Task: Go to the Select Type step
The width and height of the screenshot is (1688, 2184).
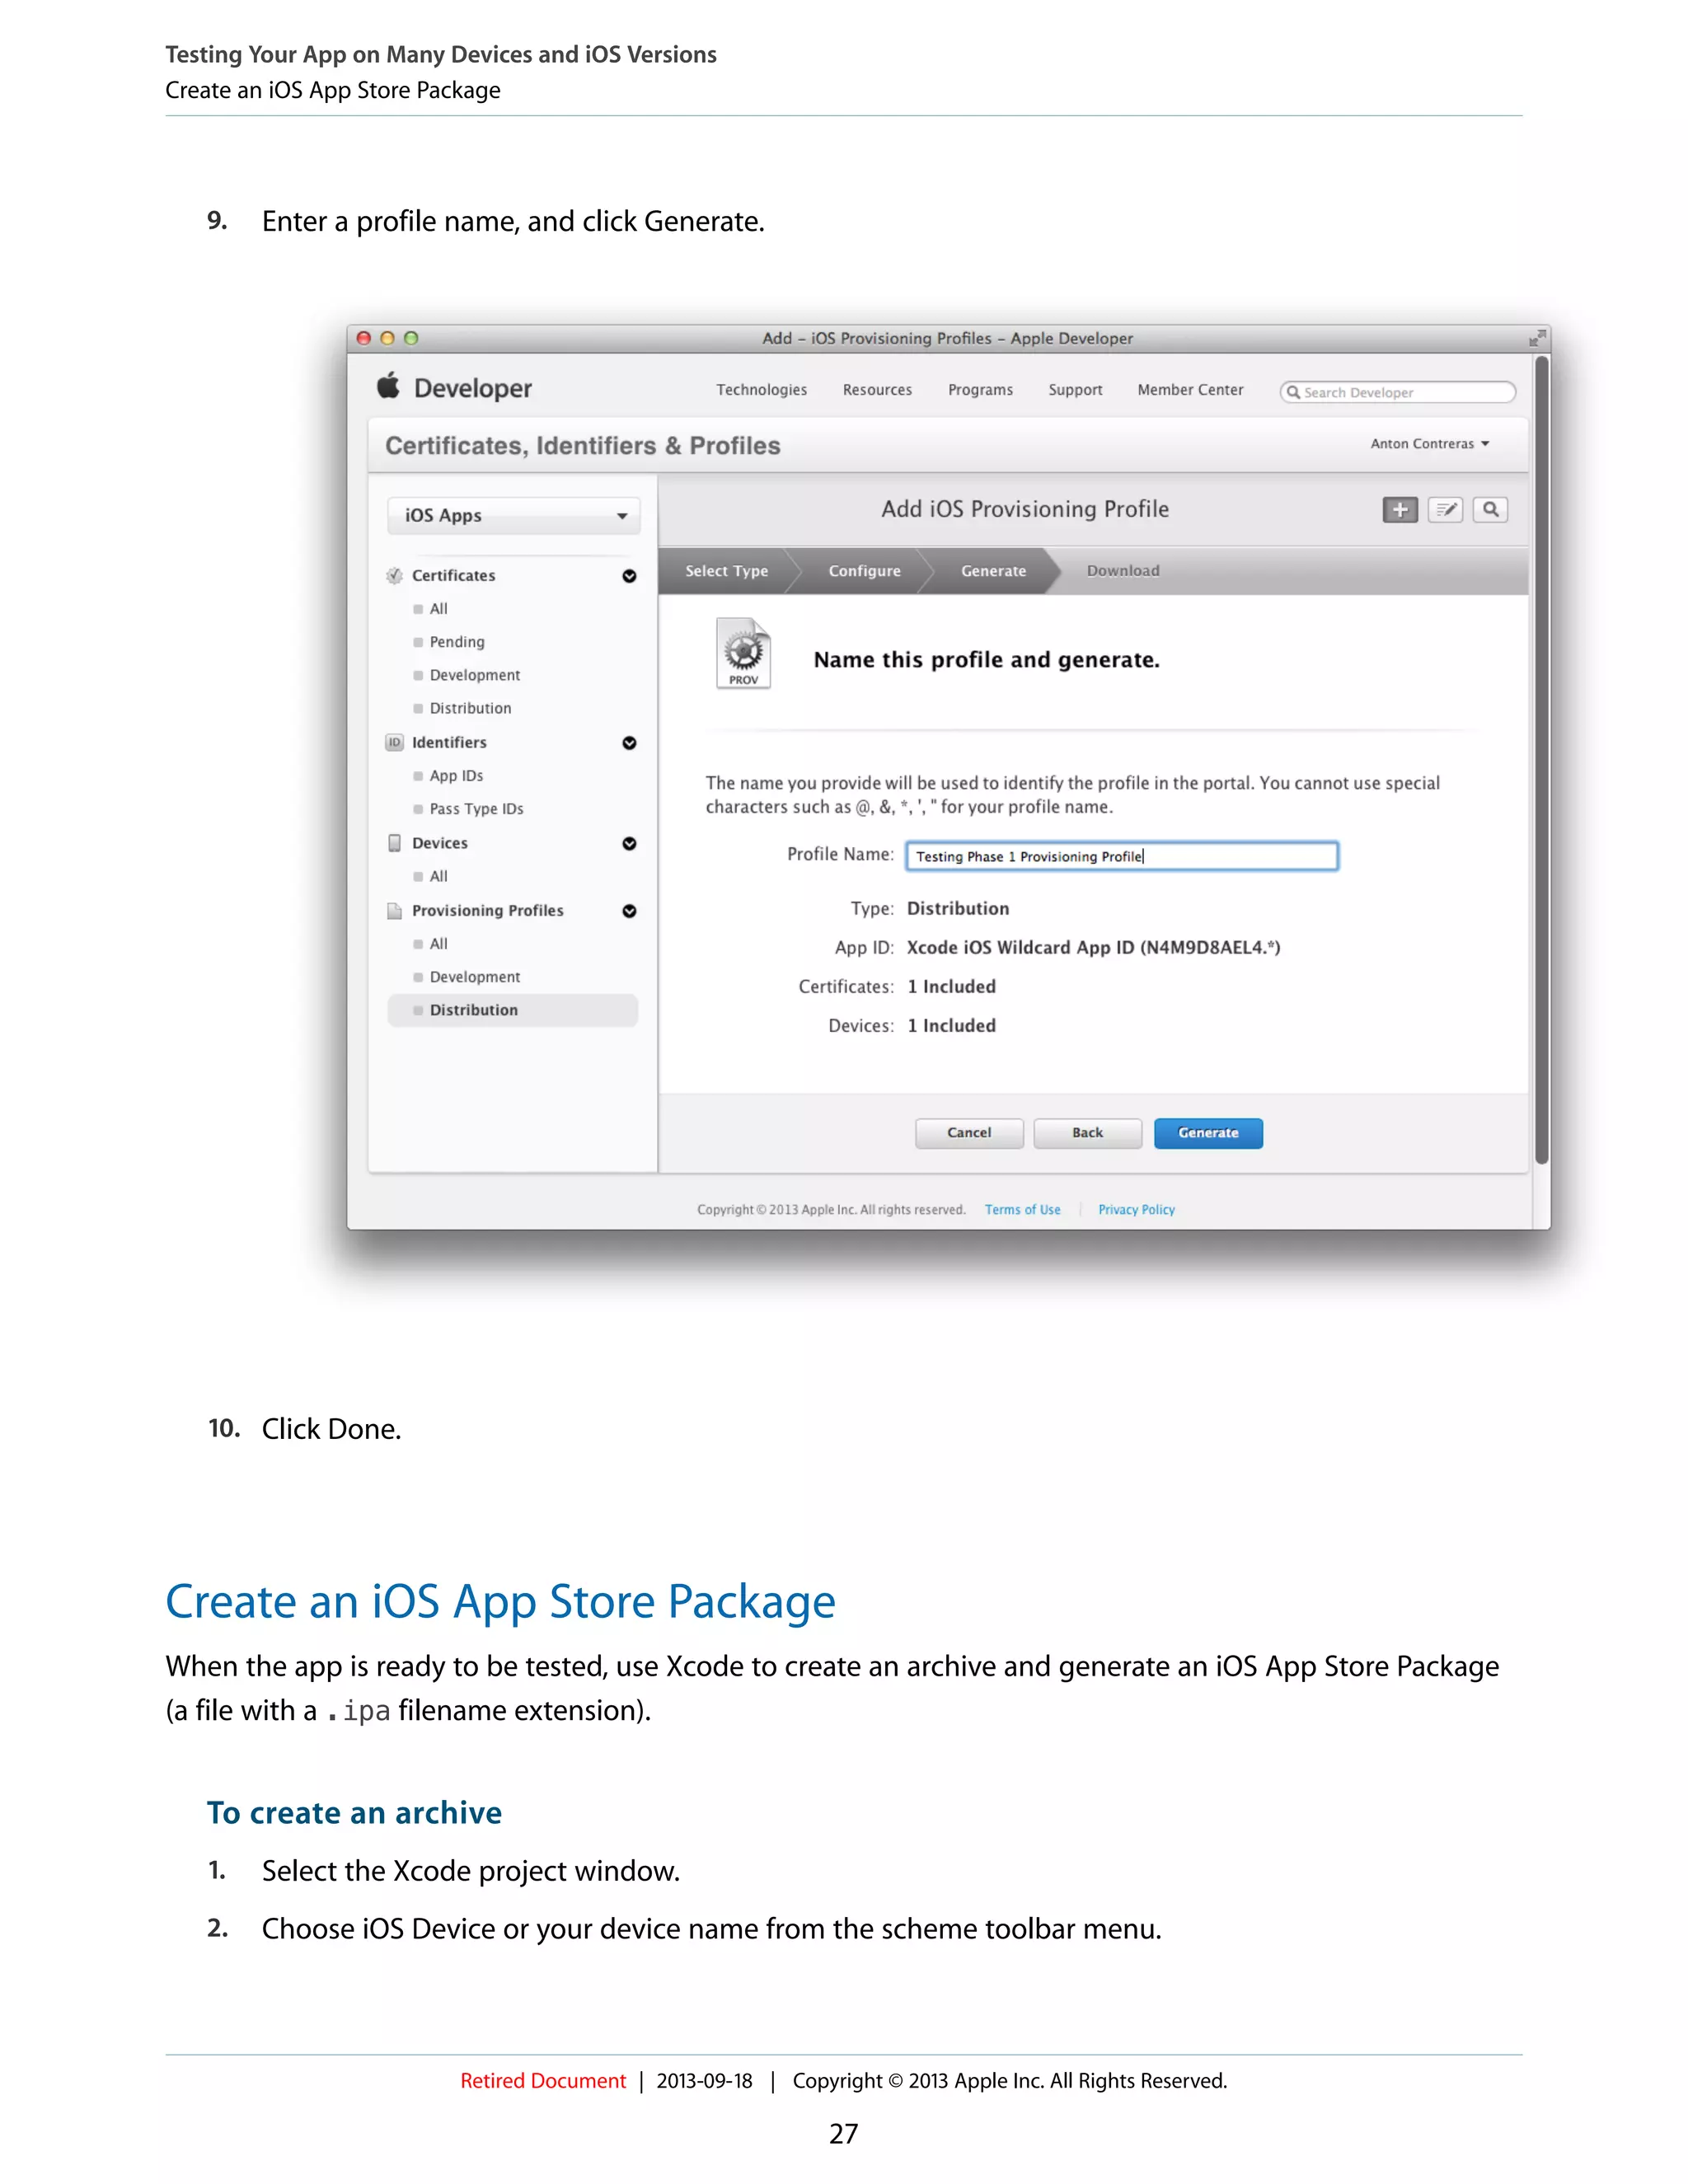Action: [x=726, y=571]
